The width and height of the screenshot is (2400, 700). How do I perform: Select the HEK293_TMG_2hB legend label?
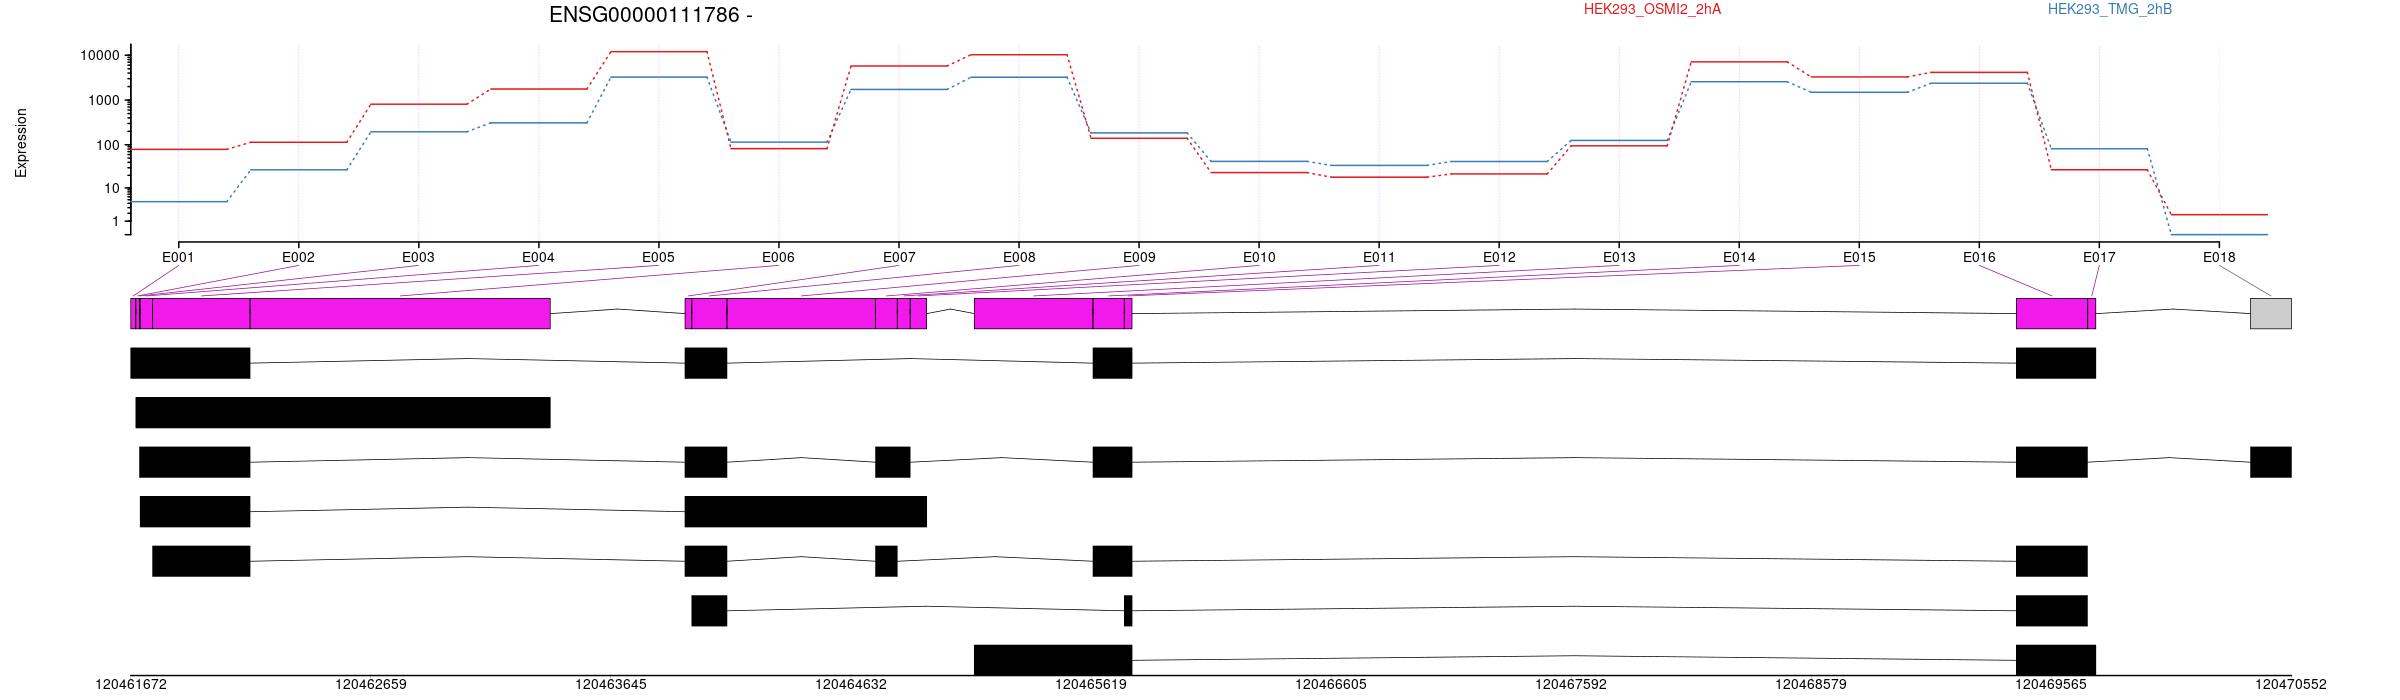tap(2110, 9)
